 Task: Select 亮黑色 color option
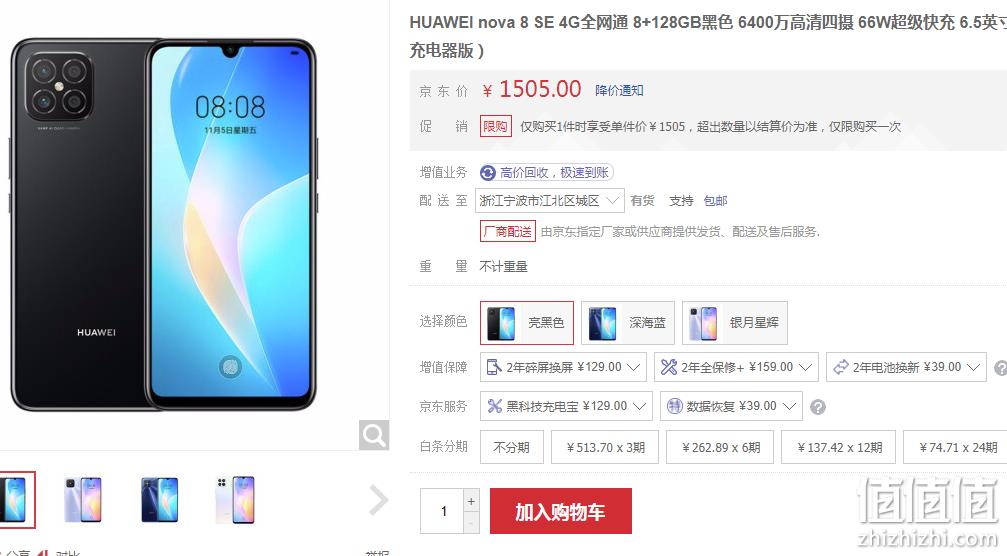527,323
